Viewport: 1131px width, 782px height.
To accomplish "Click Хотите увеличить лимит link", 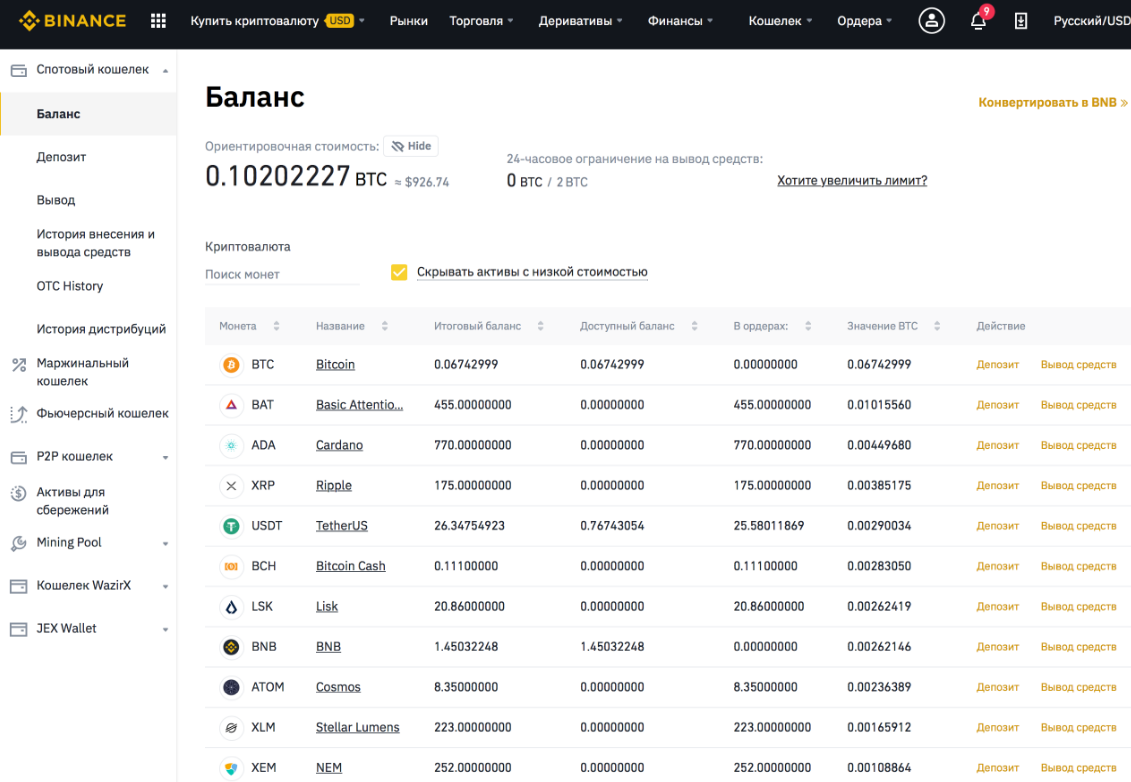I will [x=852, y=180].
